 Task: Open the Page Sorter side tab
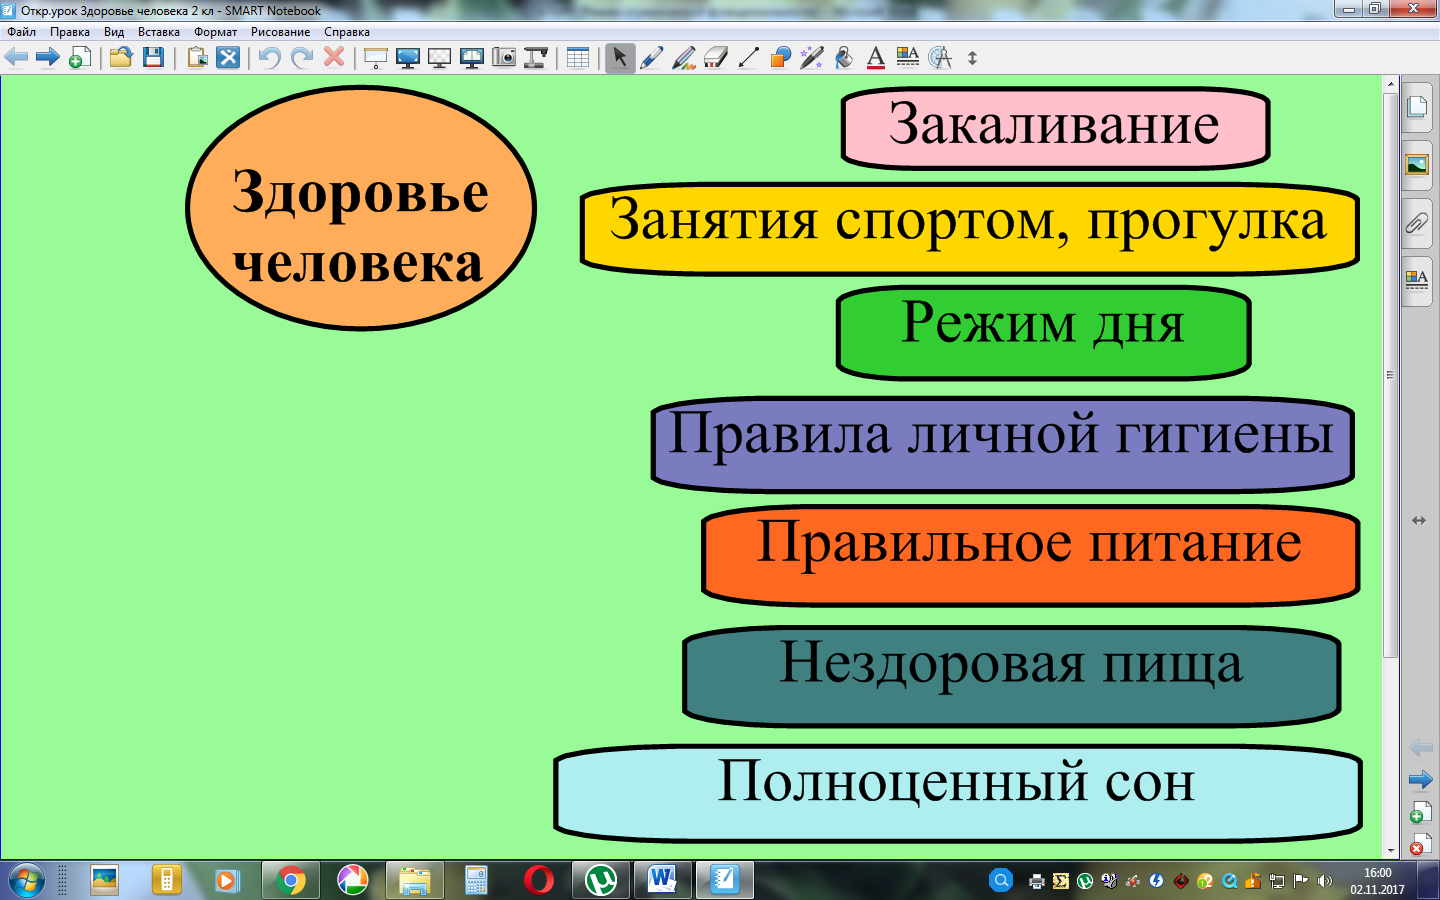1417,108
